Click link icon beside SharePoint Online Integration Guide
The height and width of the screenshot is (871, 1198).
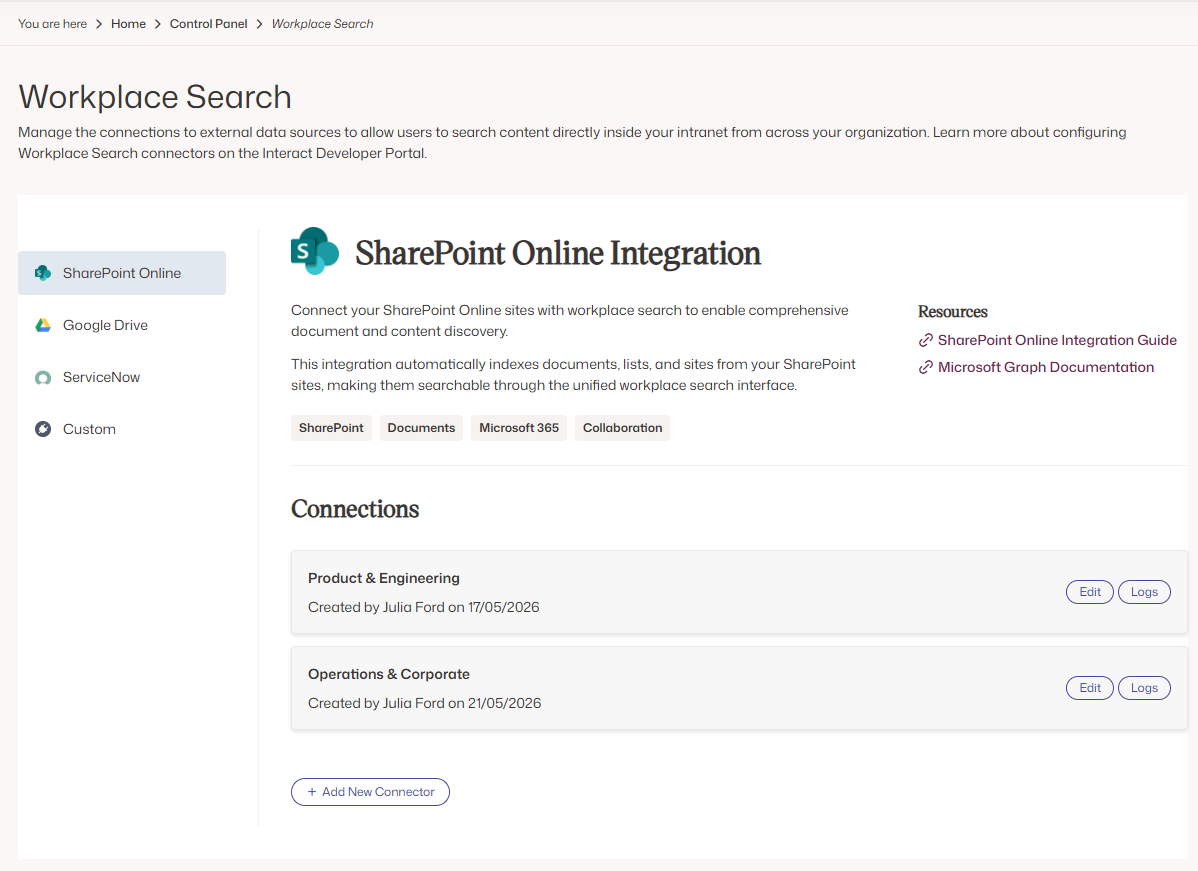point(925,340)
